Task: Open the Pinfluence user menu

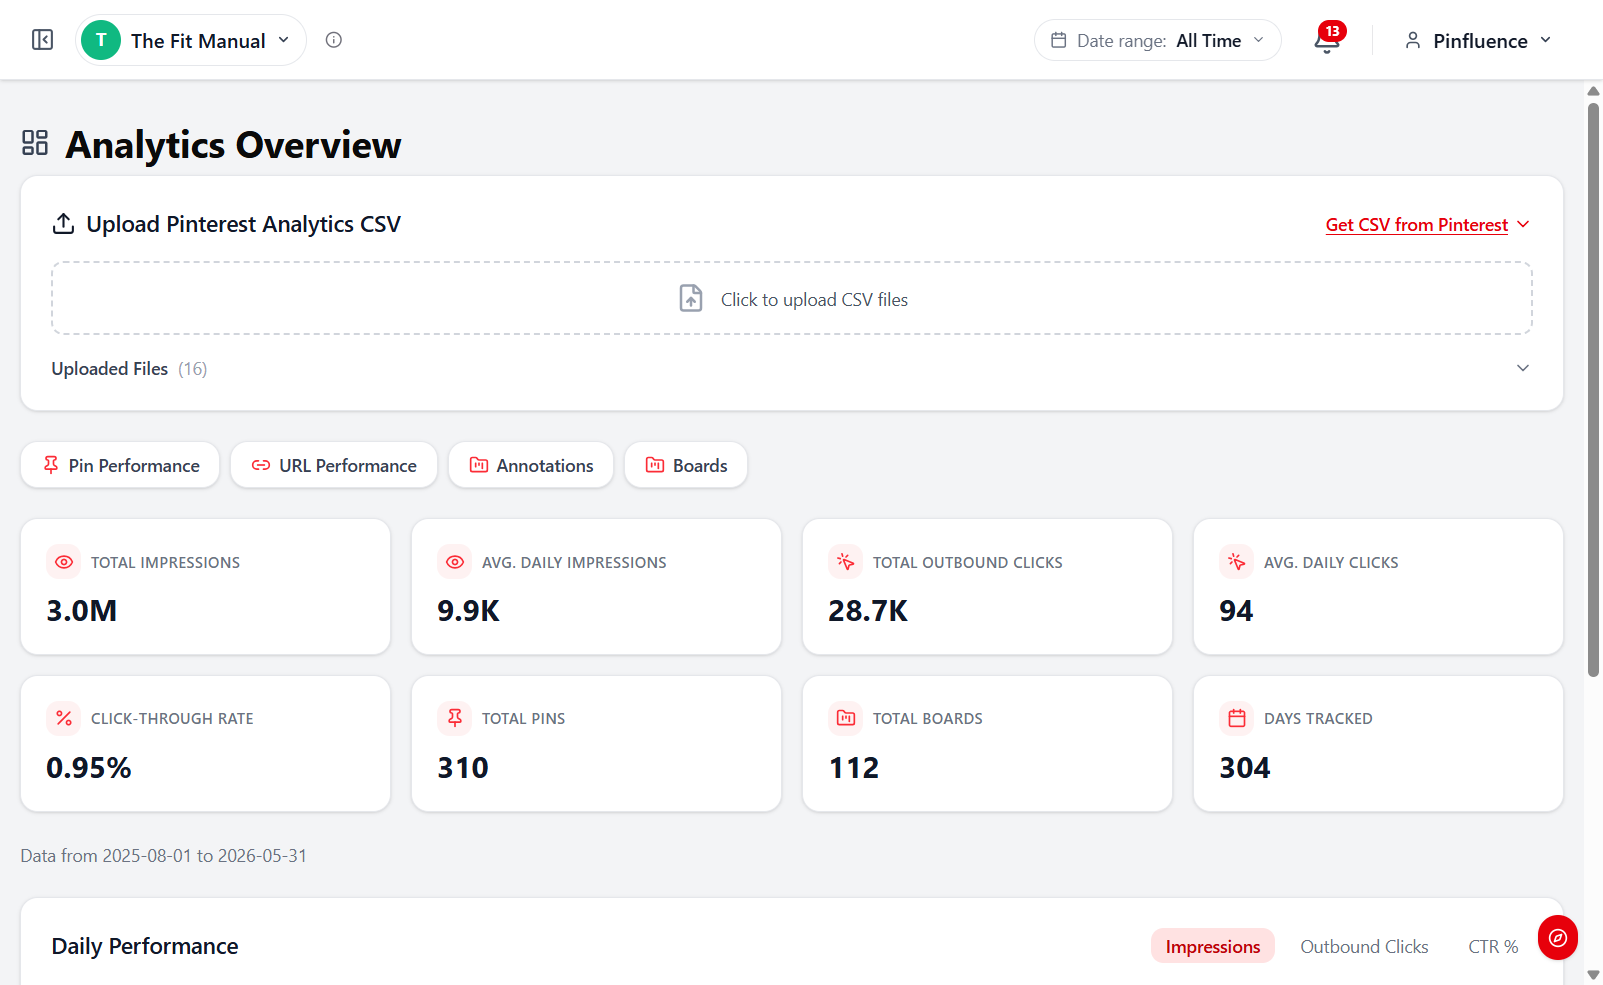Action: [x=1477, y=40]
